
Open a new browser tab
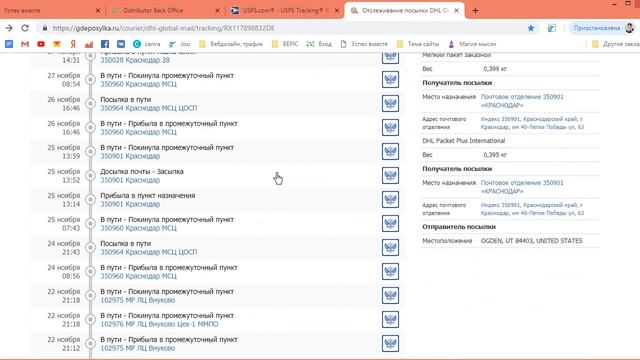click(475, 11)
